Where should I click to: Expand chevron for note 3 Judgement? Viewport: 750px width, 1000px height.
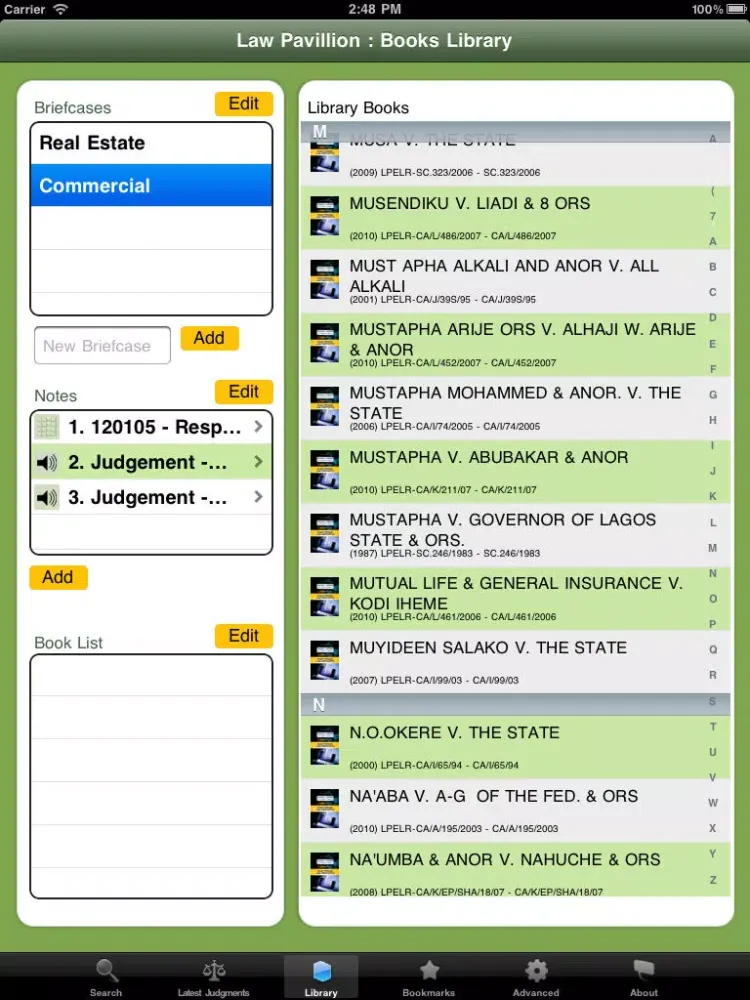(258, 496)
